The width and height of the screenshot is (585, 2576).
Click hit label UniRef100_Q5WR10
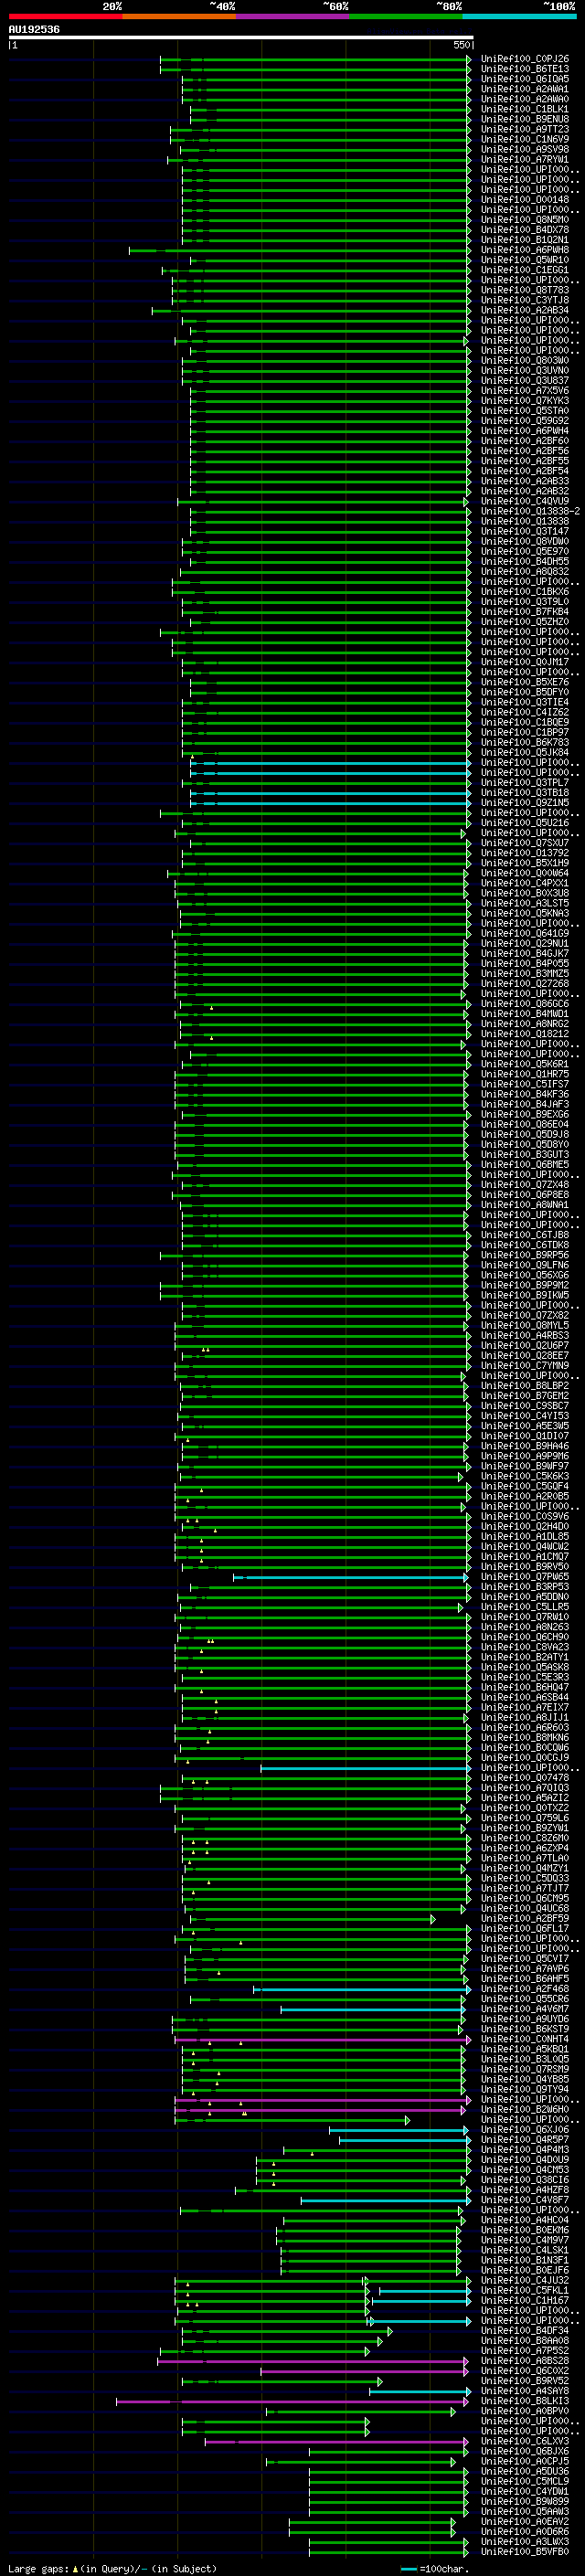(x=524, y=260)
